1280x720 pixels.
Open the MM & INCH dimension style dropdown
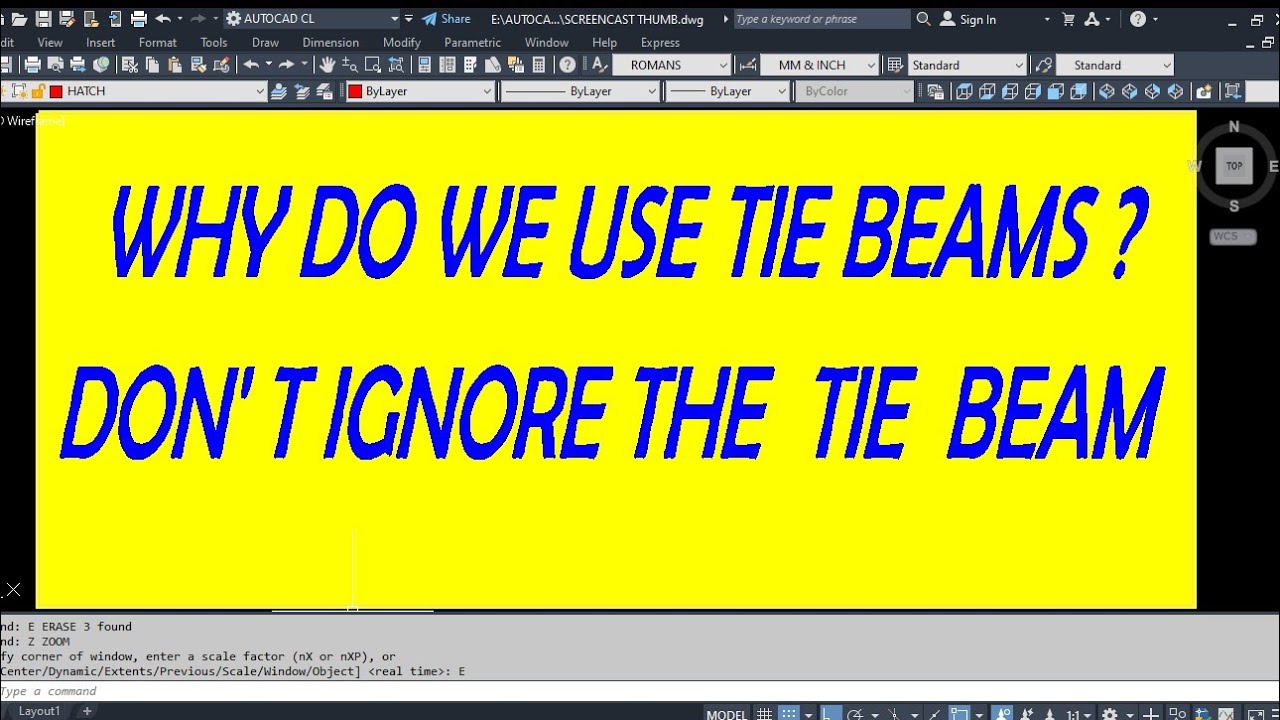click(871, 65)
